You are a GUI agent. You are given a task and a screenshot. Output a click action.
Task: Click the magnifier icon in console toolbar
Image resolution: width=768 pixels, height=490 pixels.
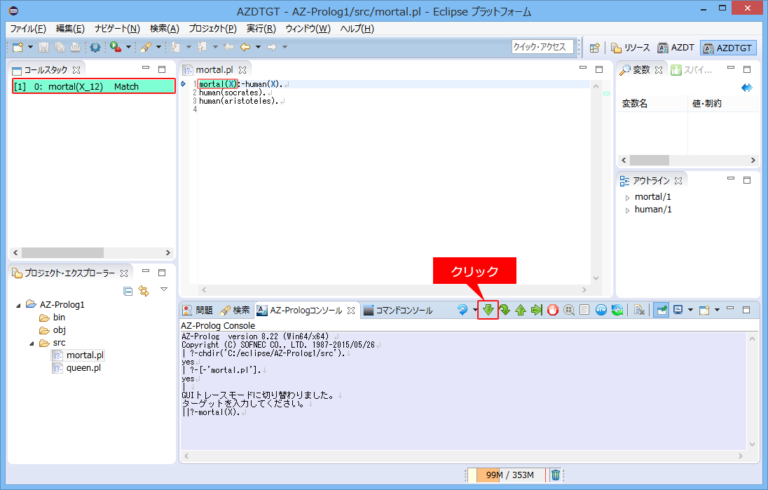568,310
